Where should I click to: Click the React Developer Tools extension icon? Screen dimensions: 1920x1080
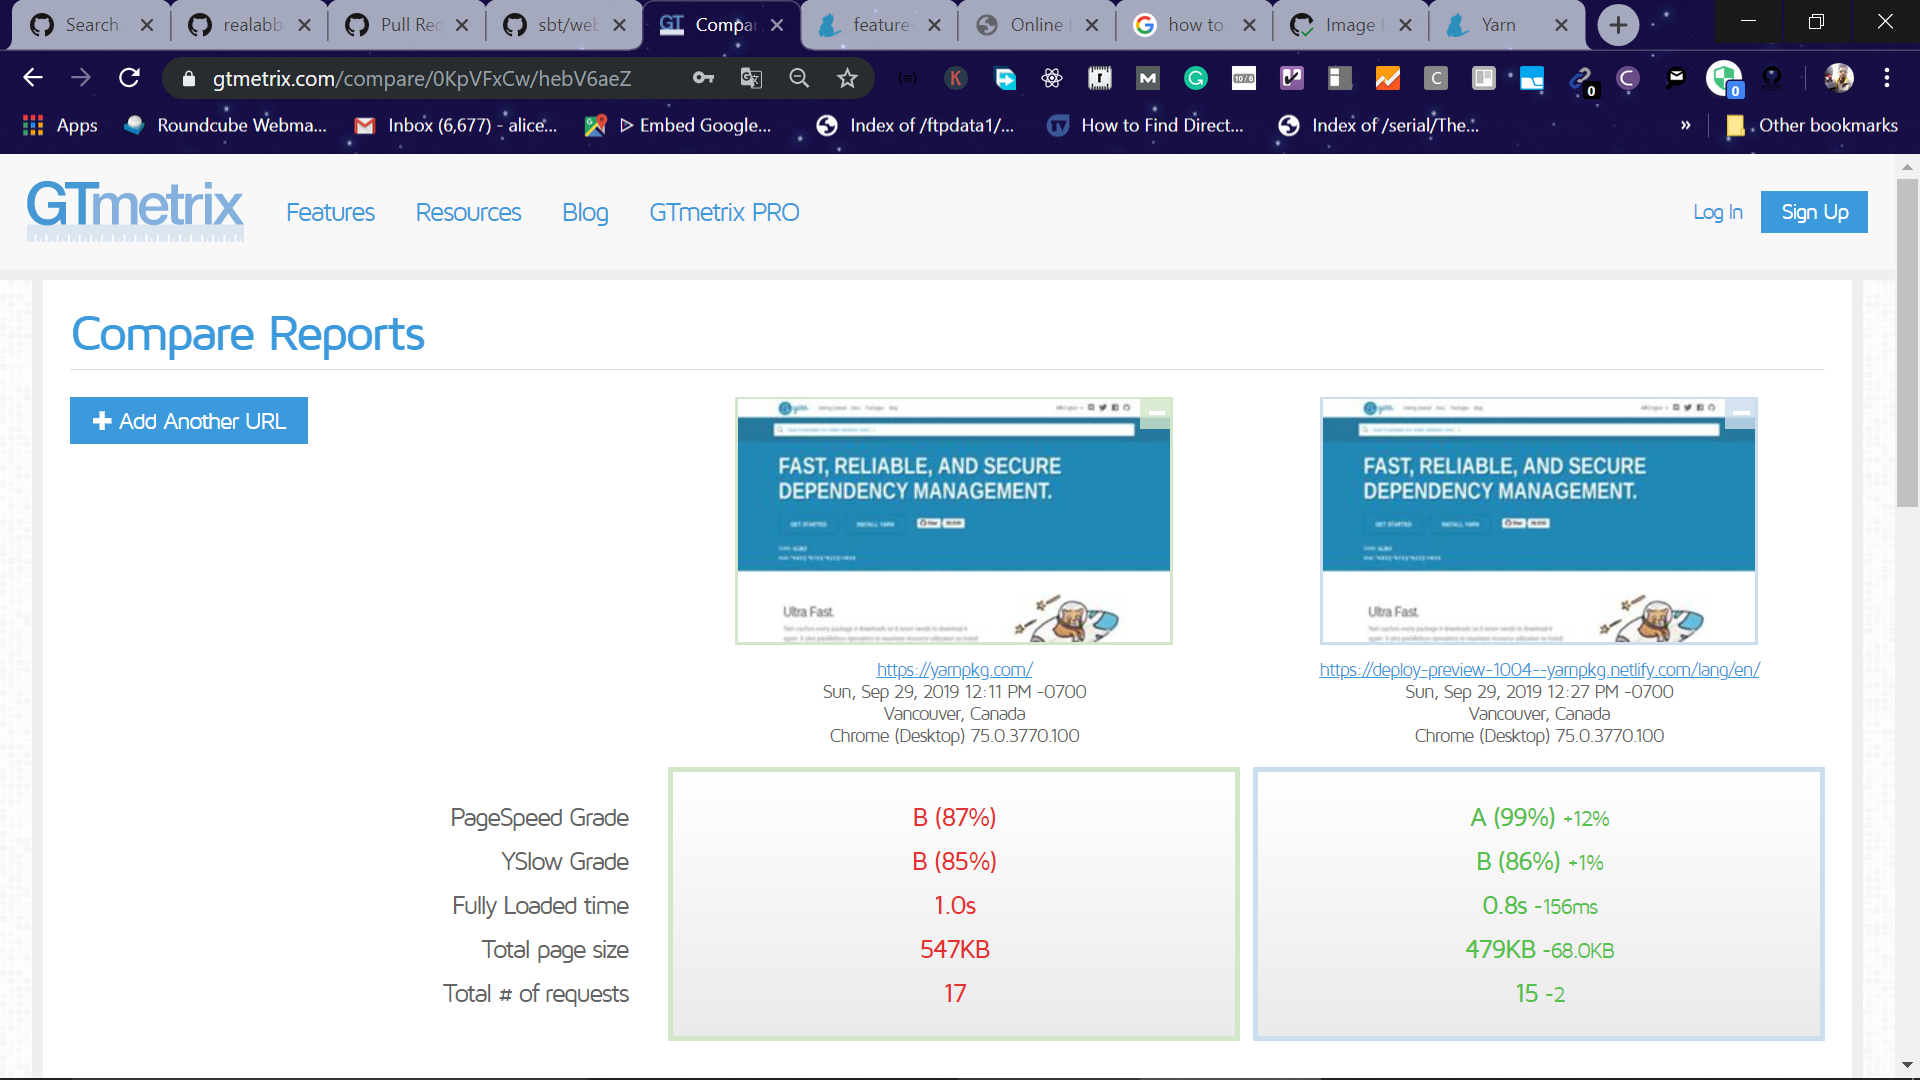[x=1051, y=78]
